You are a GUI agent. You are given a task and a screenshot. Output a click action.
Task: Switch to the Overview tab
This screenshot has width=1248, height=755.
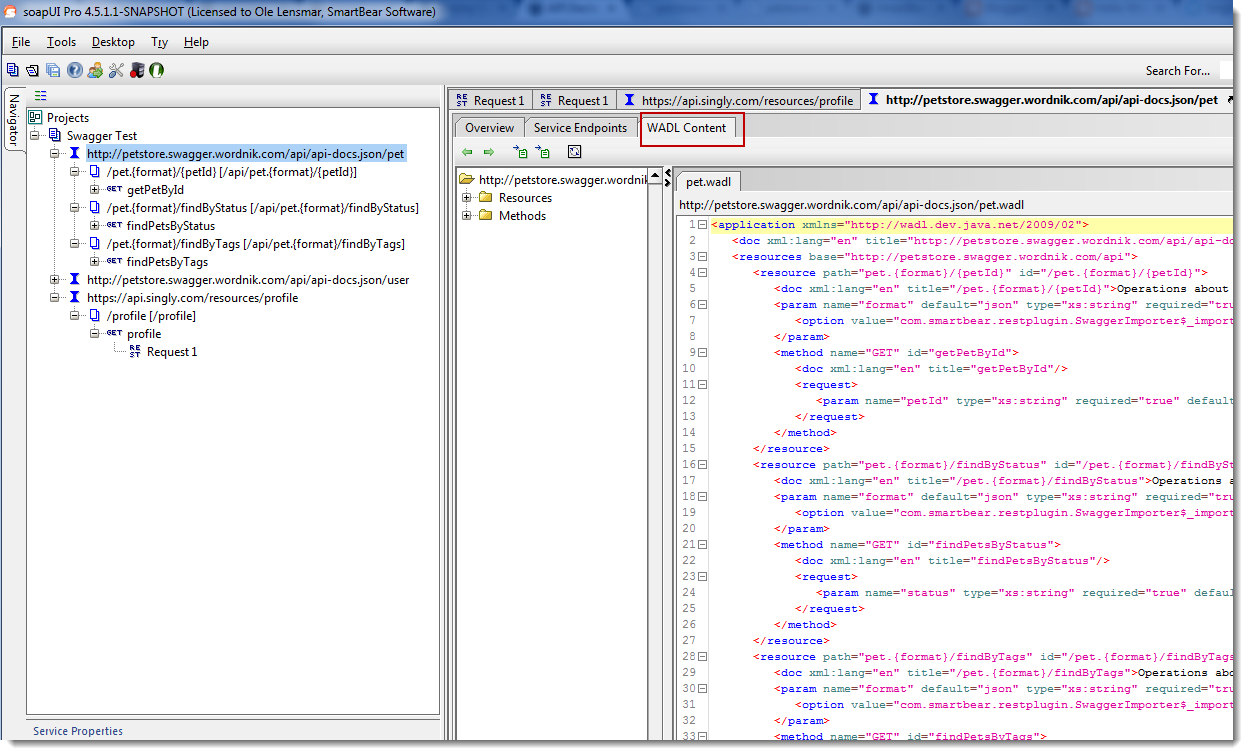click(489, 128)
